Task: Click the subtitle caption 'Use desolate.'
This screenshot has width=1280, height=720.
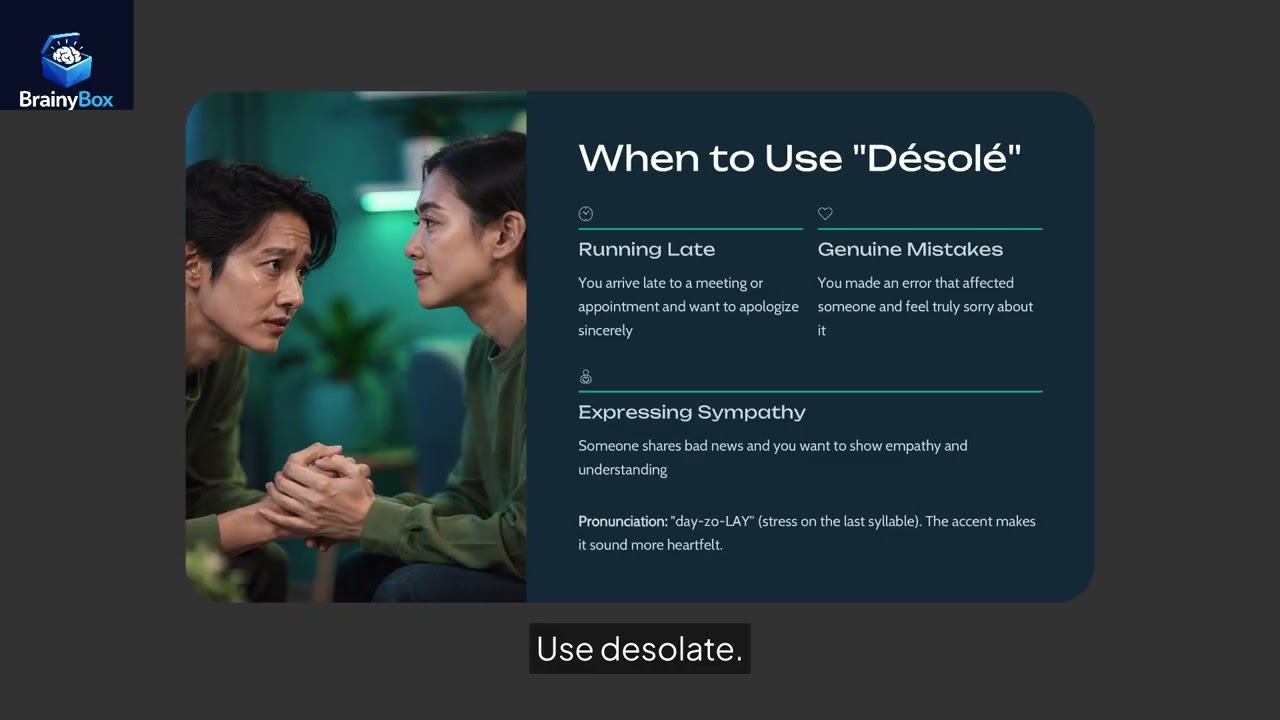Action: click(640, 649)
